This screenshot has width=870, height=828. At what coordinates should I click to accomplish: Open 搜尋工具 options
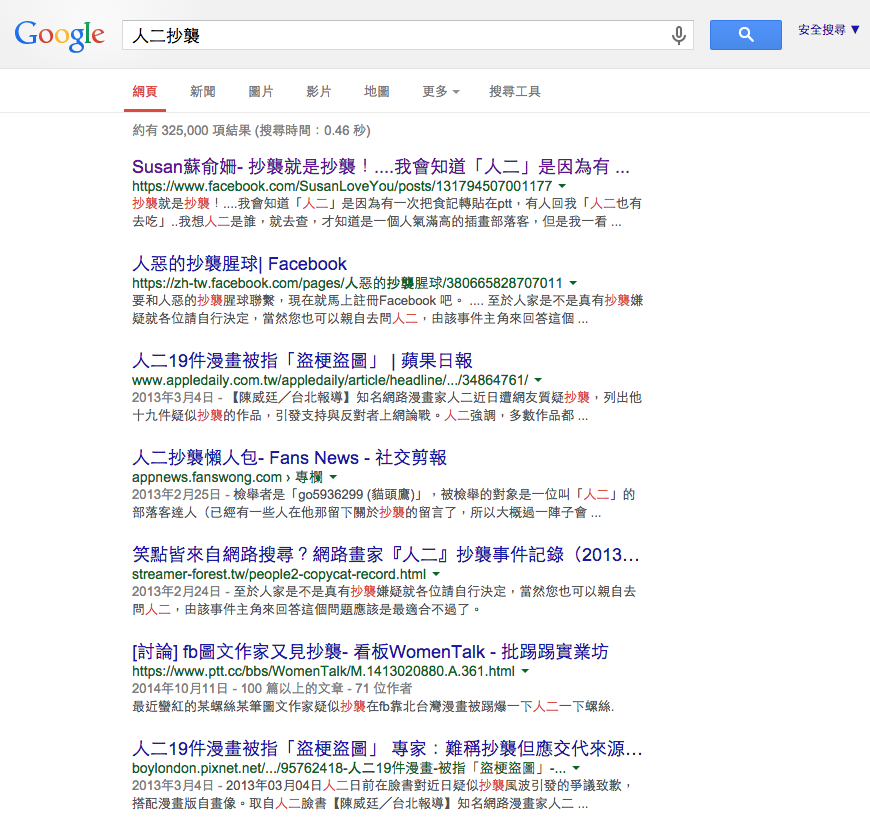(x=514, y=92)
